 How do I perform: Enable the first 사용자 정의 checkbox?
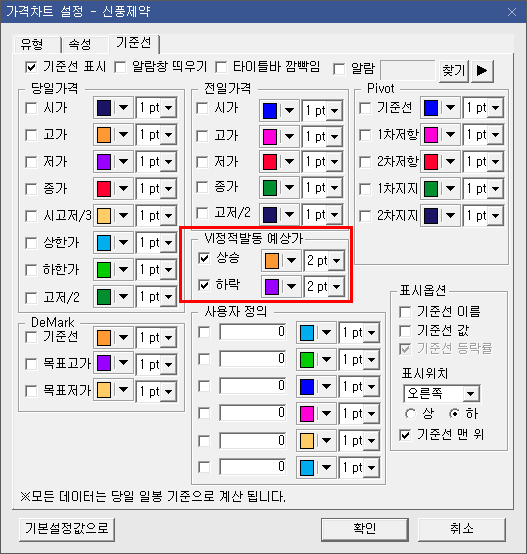[204, 332]
